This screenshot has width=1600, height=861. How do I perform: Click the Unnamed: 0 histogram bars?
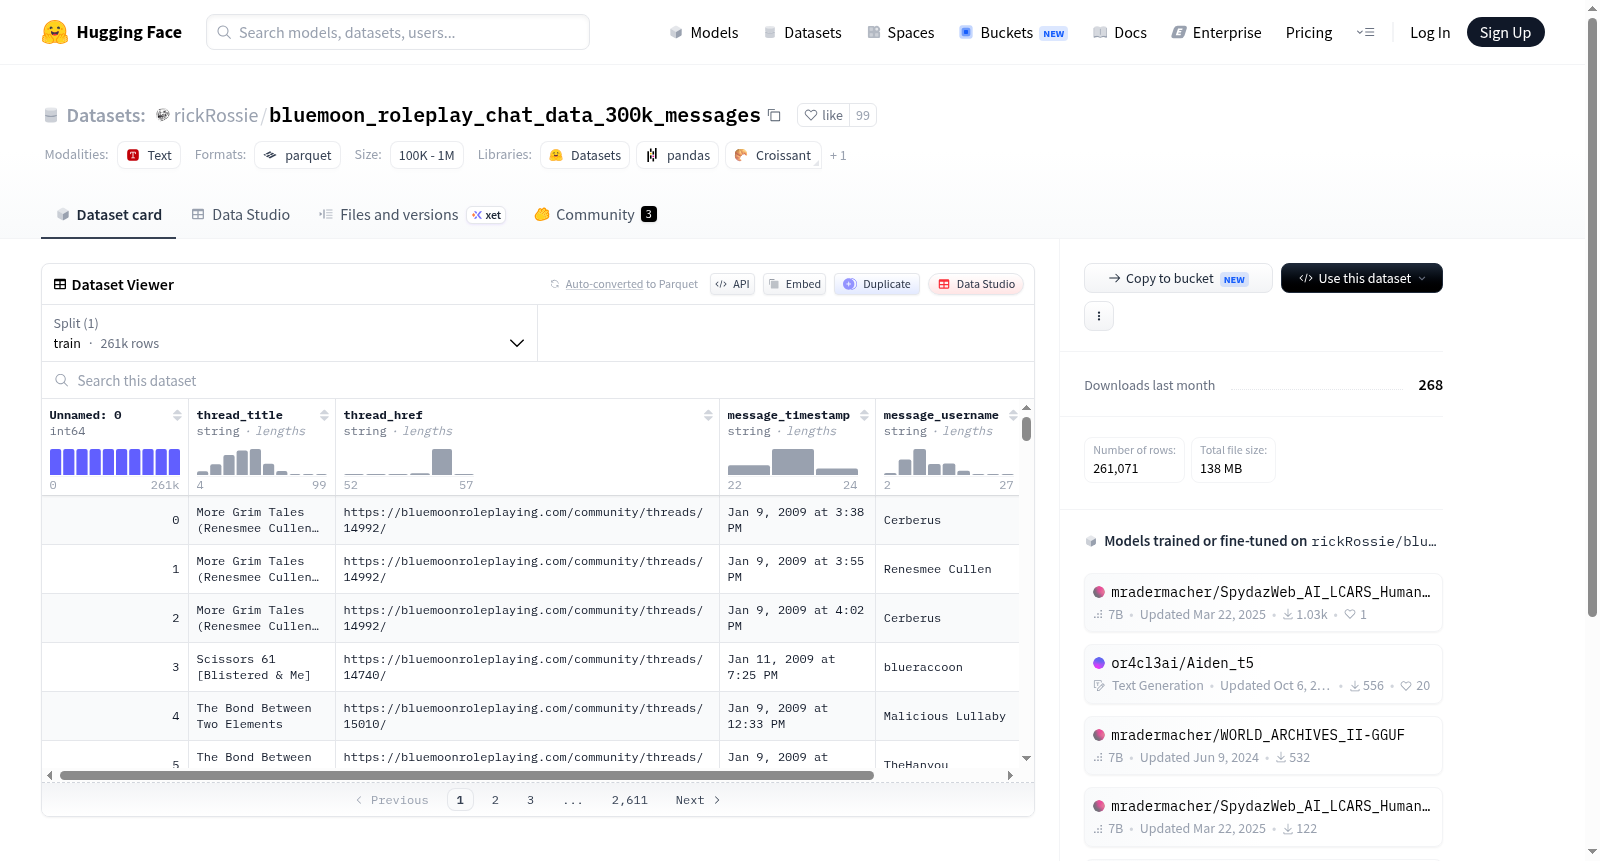click(115, 461)
